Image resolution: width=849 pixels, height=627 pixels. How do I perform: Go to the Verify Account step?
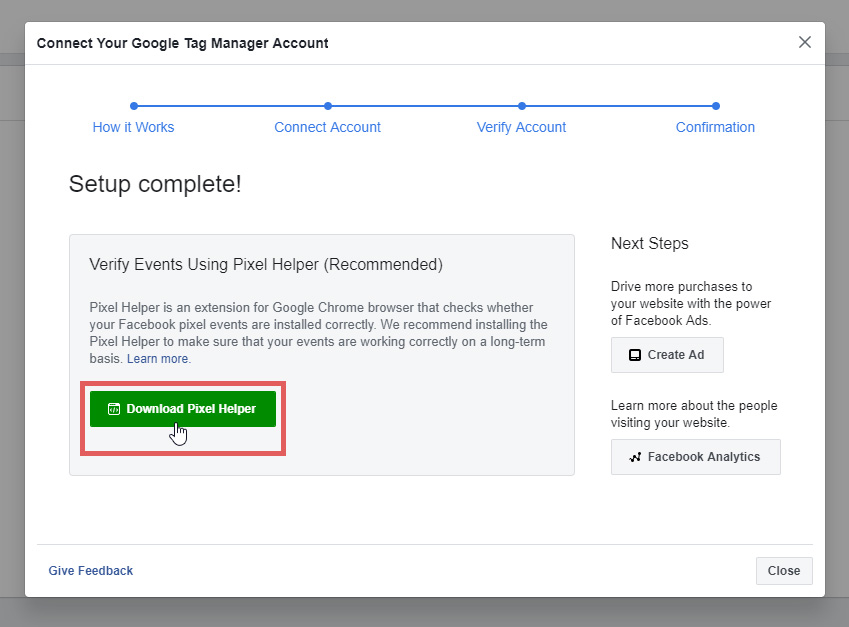tap(521, 127)
